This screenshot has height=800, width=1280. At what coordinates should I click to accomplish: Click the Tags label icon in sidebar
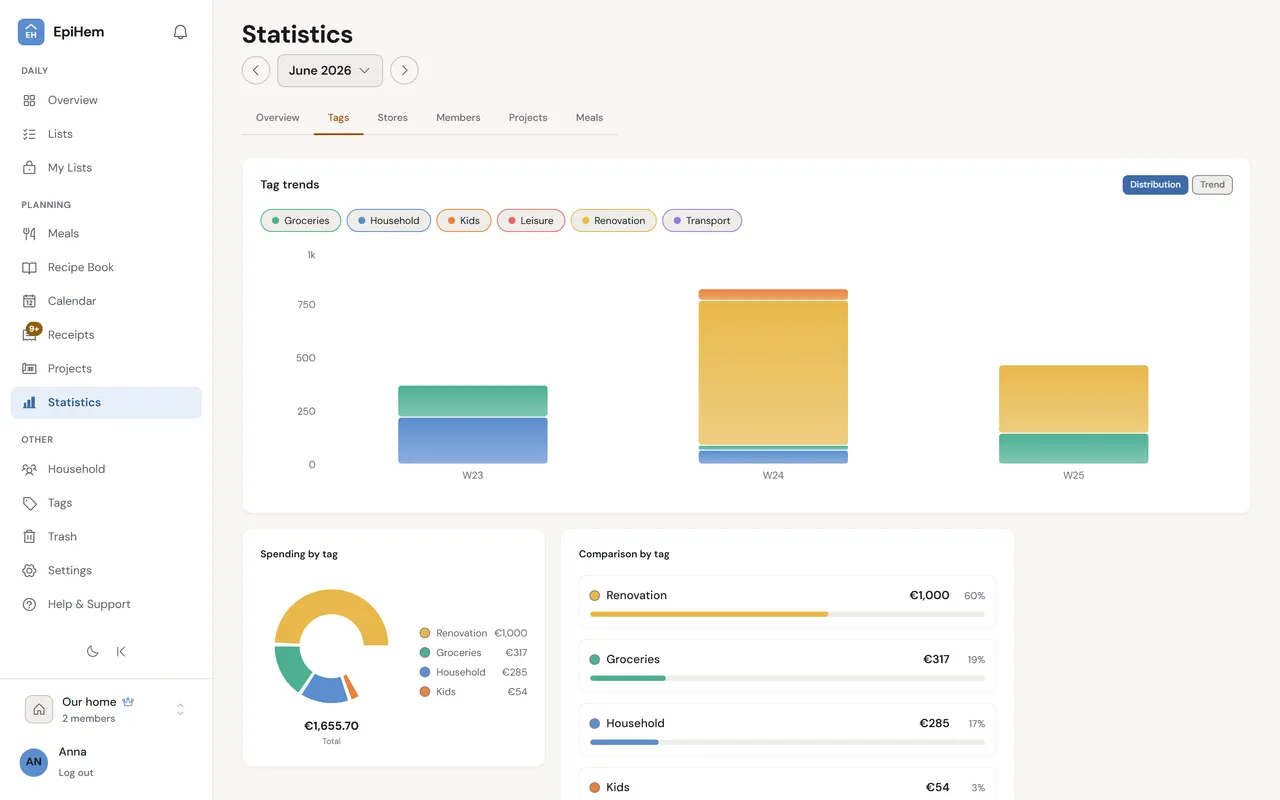click(x=29, y=503)
